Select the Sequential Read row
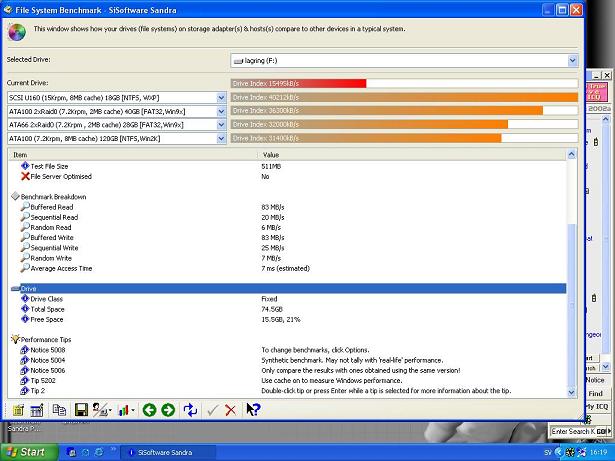This screenshot has height=461, width=615. (288, 217)
